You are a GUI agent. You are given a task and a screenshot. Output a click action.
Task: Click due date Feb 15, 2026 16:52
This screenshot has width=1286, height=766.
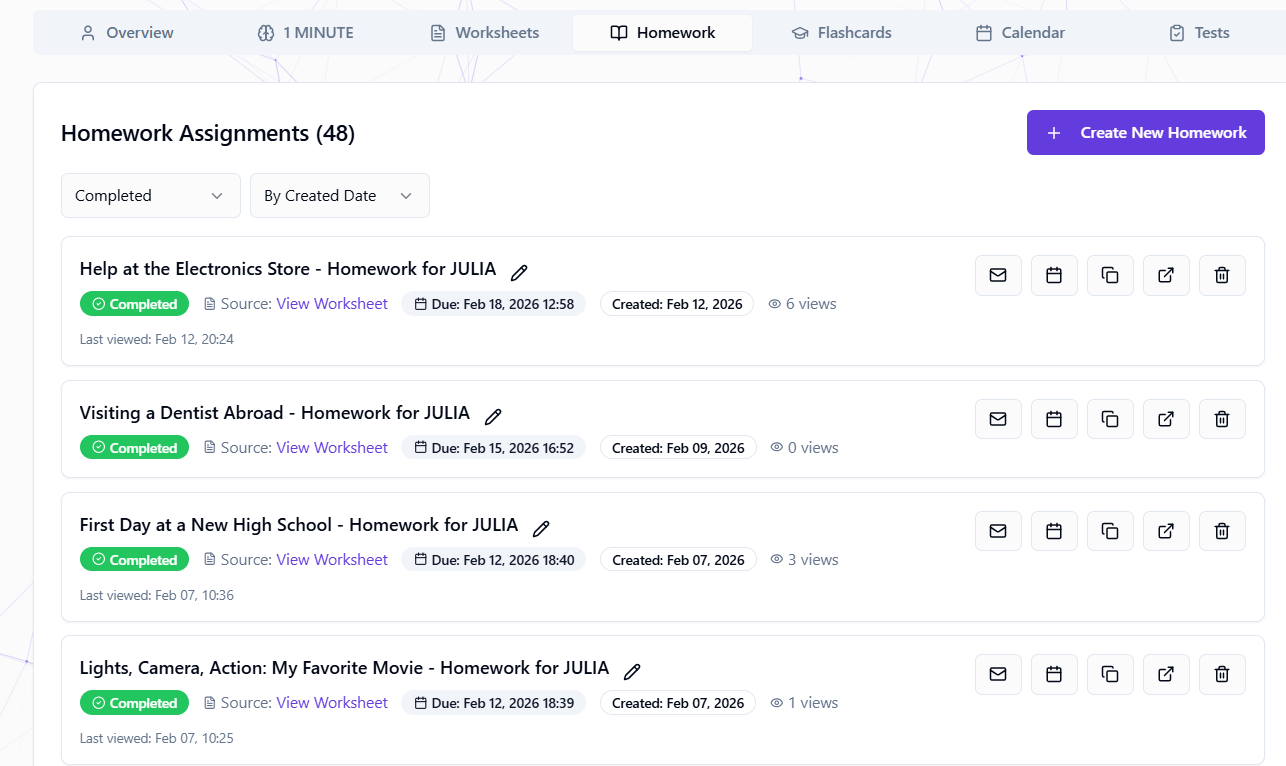click(494, 448)
